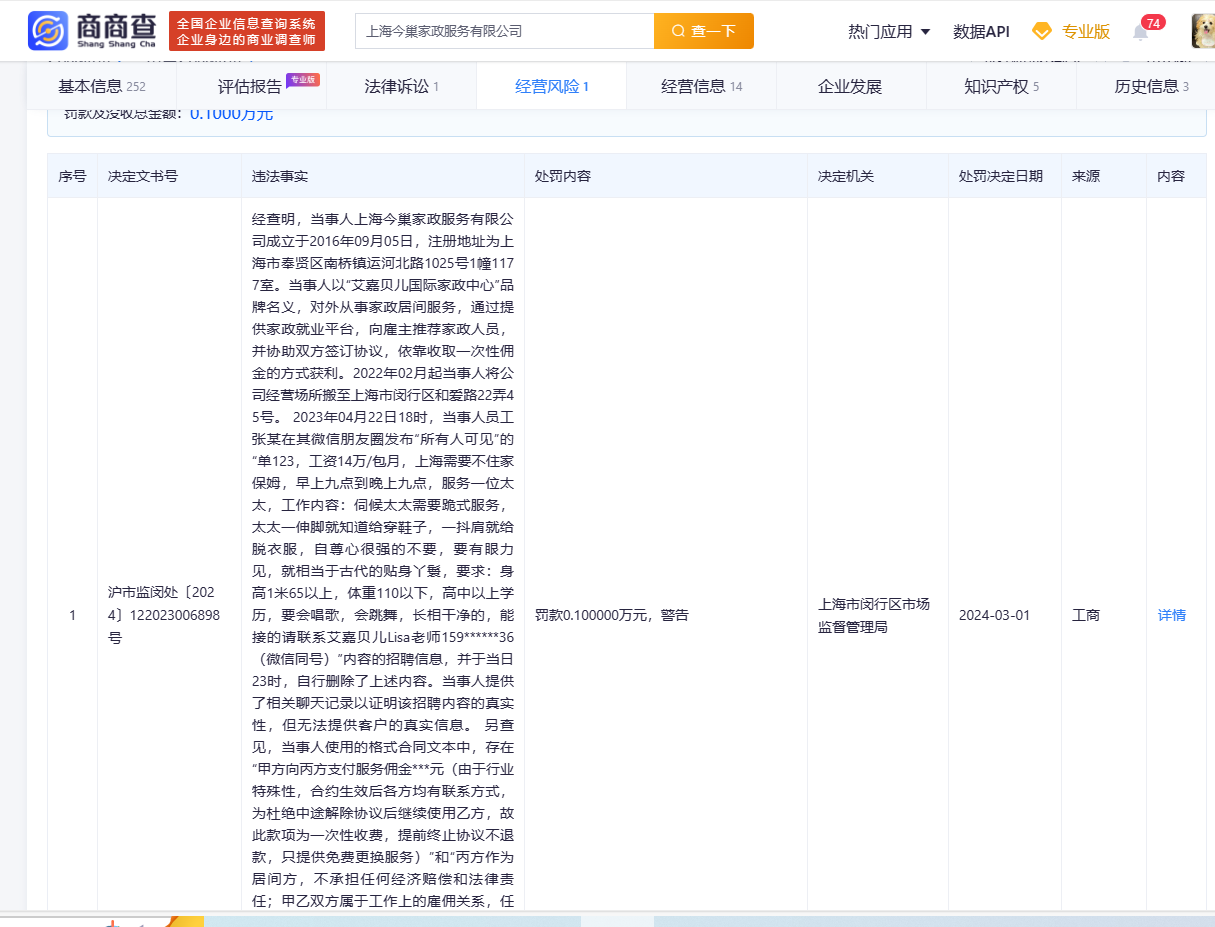Open the 详情 link in row 1
This screenshot has width=1215, height=927.
(x=1172, y=615)
